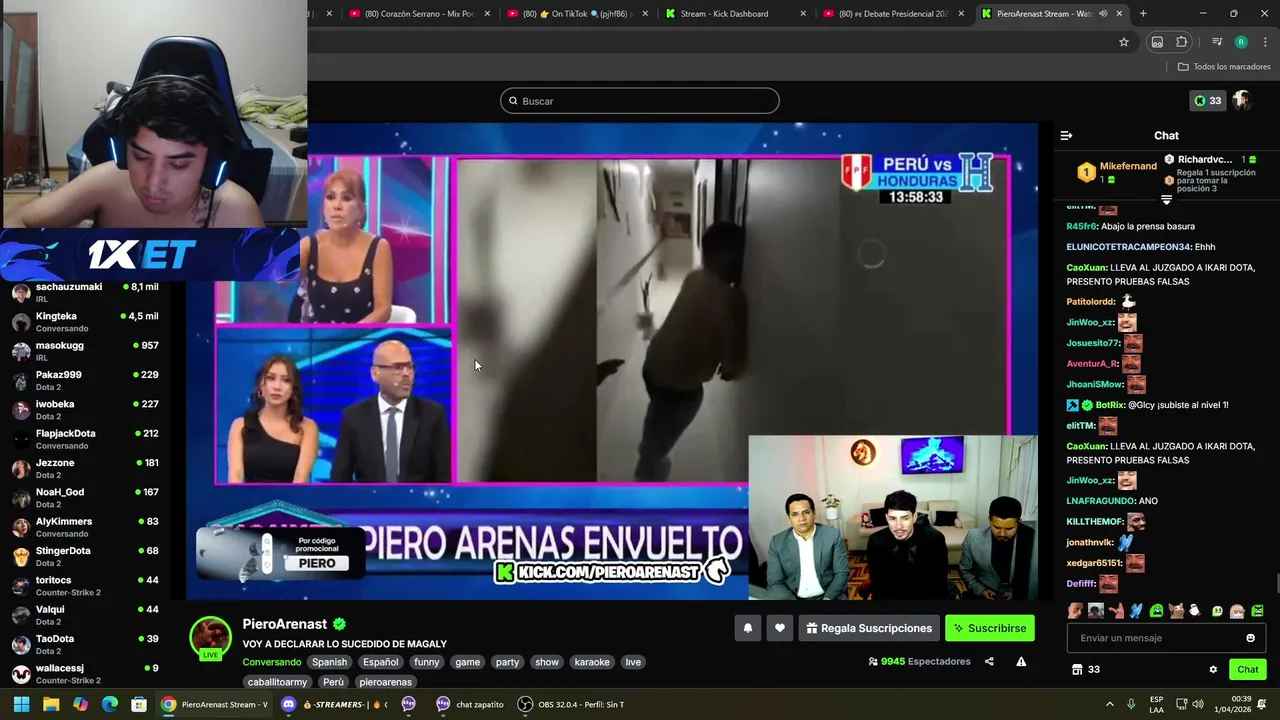The width and height of the screenshot is (1280, 720).
Task: Open chat settings gear icon
Action: [1213, 670]
